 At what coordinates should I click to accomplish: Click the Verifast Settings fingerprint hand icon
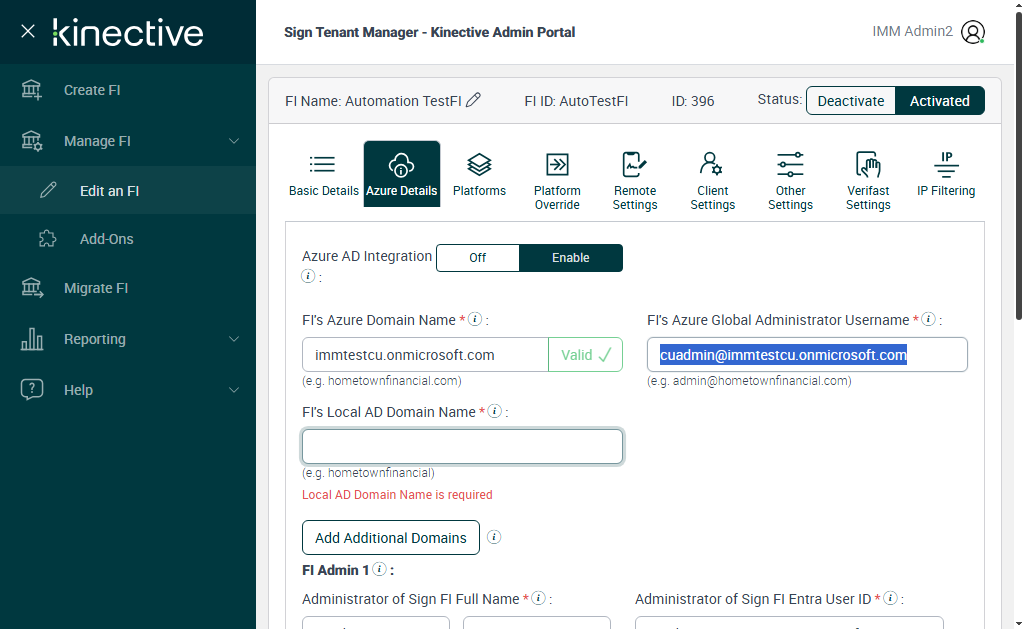point(868,165)
